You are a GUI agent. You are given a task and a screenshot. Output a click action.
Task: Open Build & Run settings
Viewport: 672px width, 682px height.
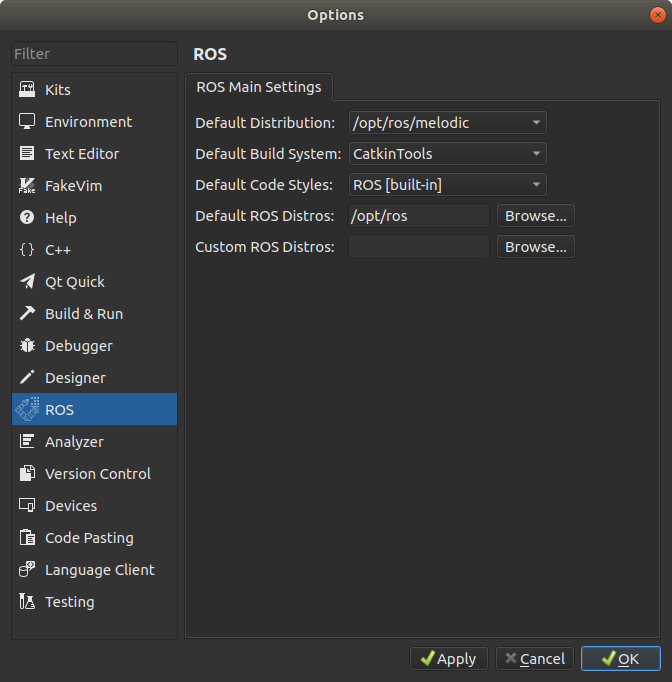coord(84,314)
